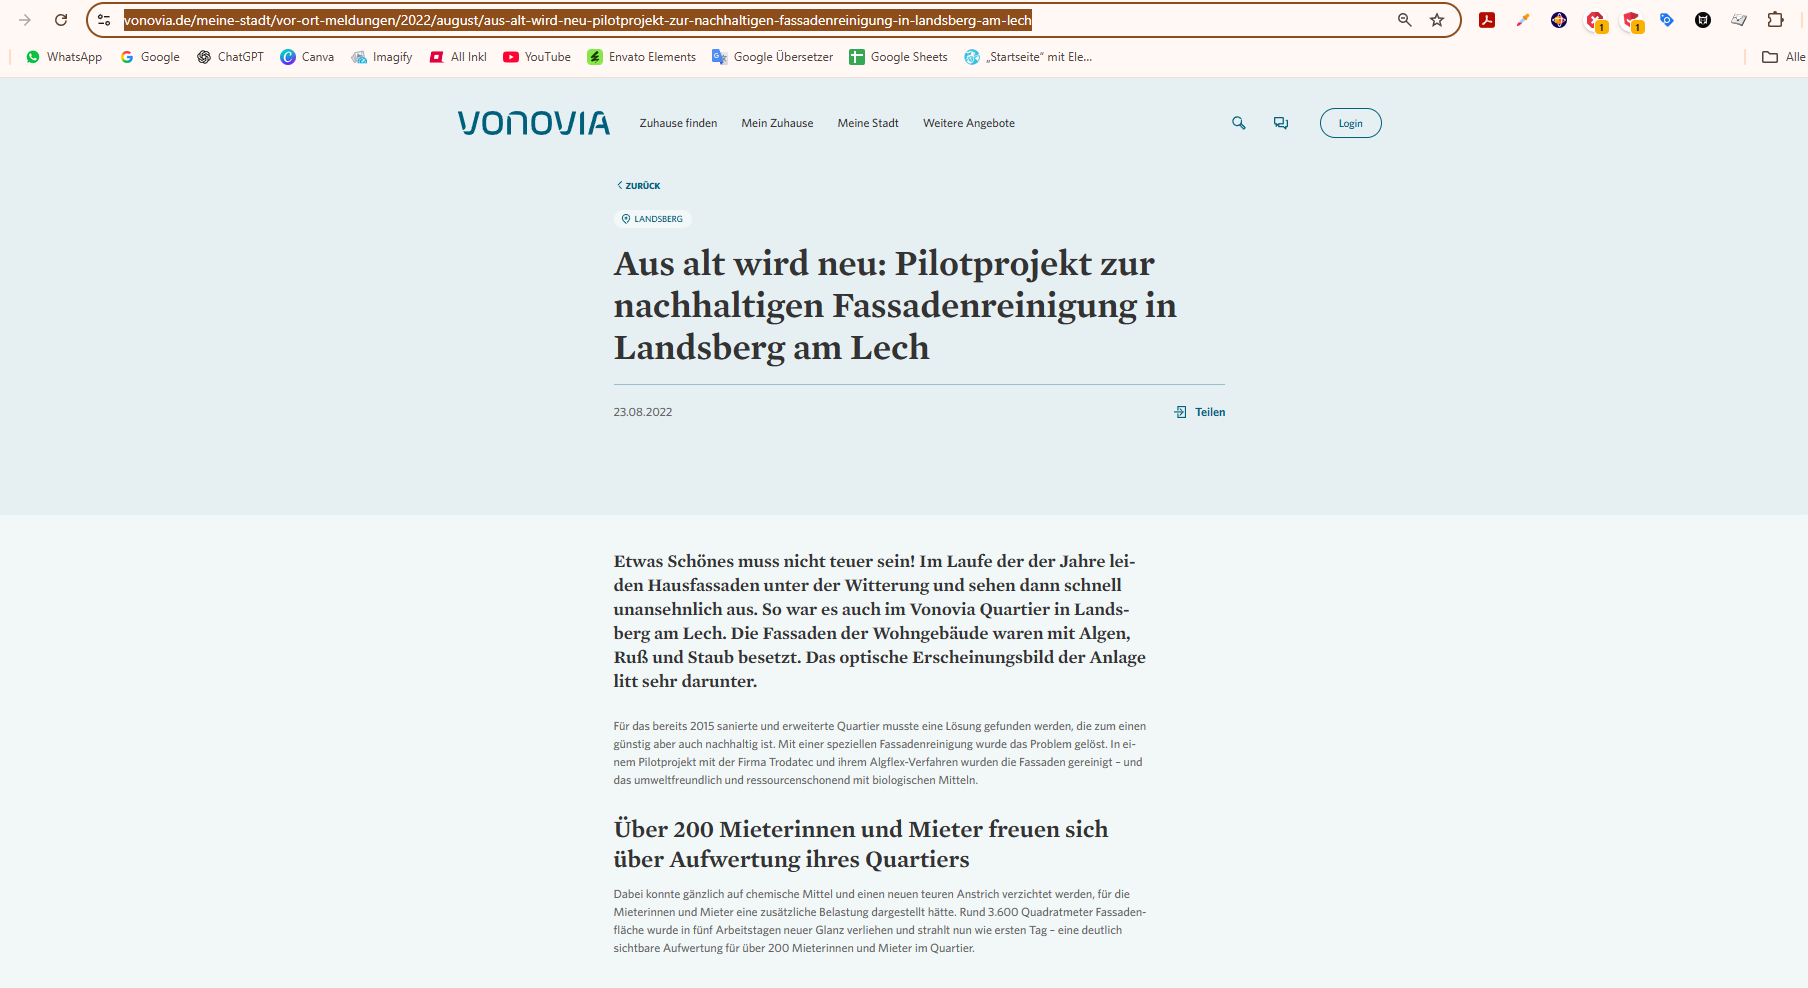Reload the page with the refresh icon

pyautogui.click(x=61, y=20)
